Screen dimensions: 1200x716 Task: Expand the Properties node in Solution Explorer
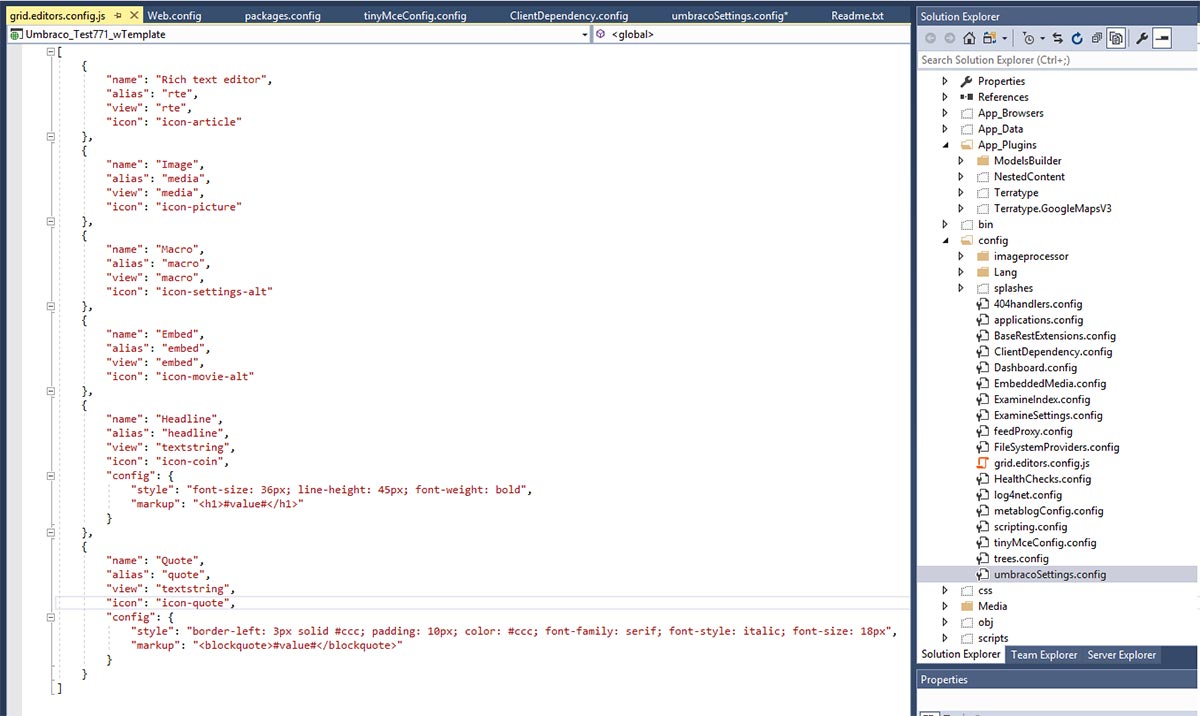945,81
